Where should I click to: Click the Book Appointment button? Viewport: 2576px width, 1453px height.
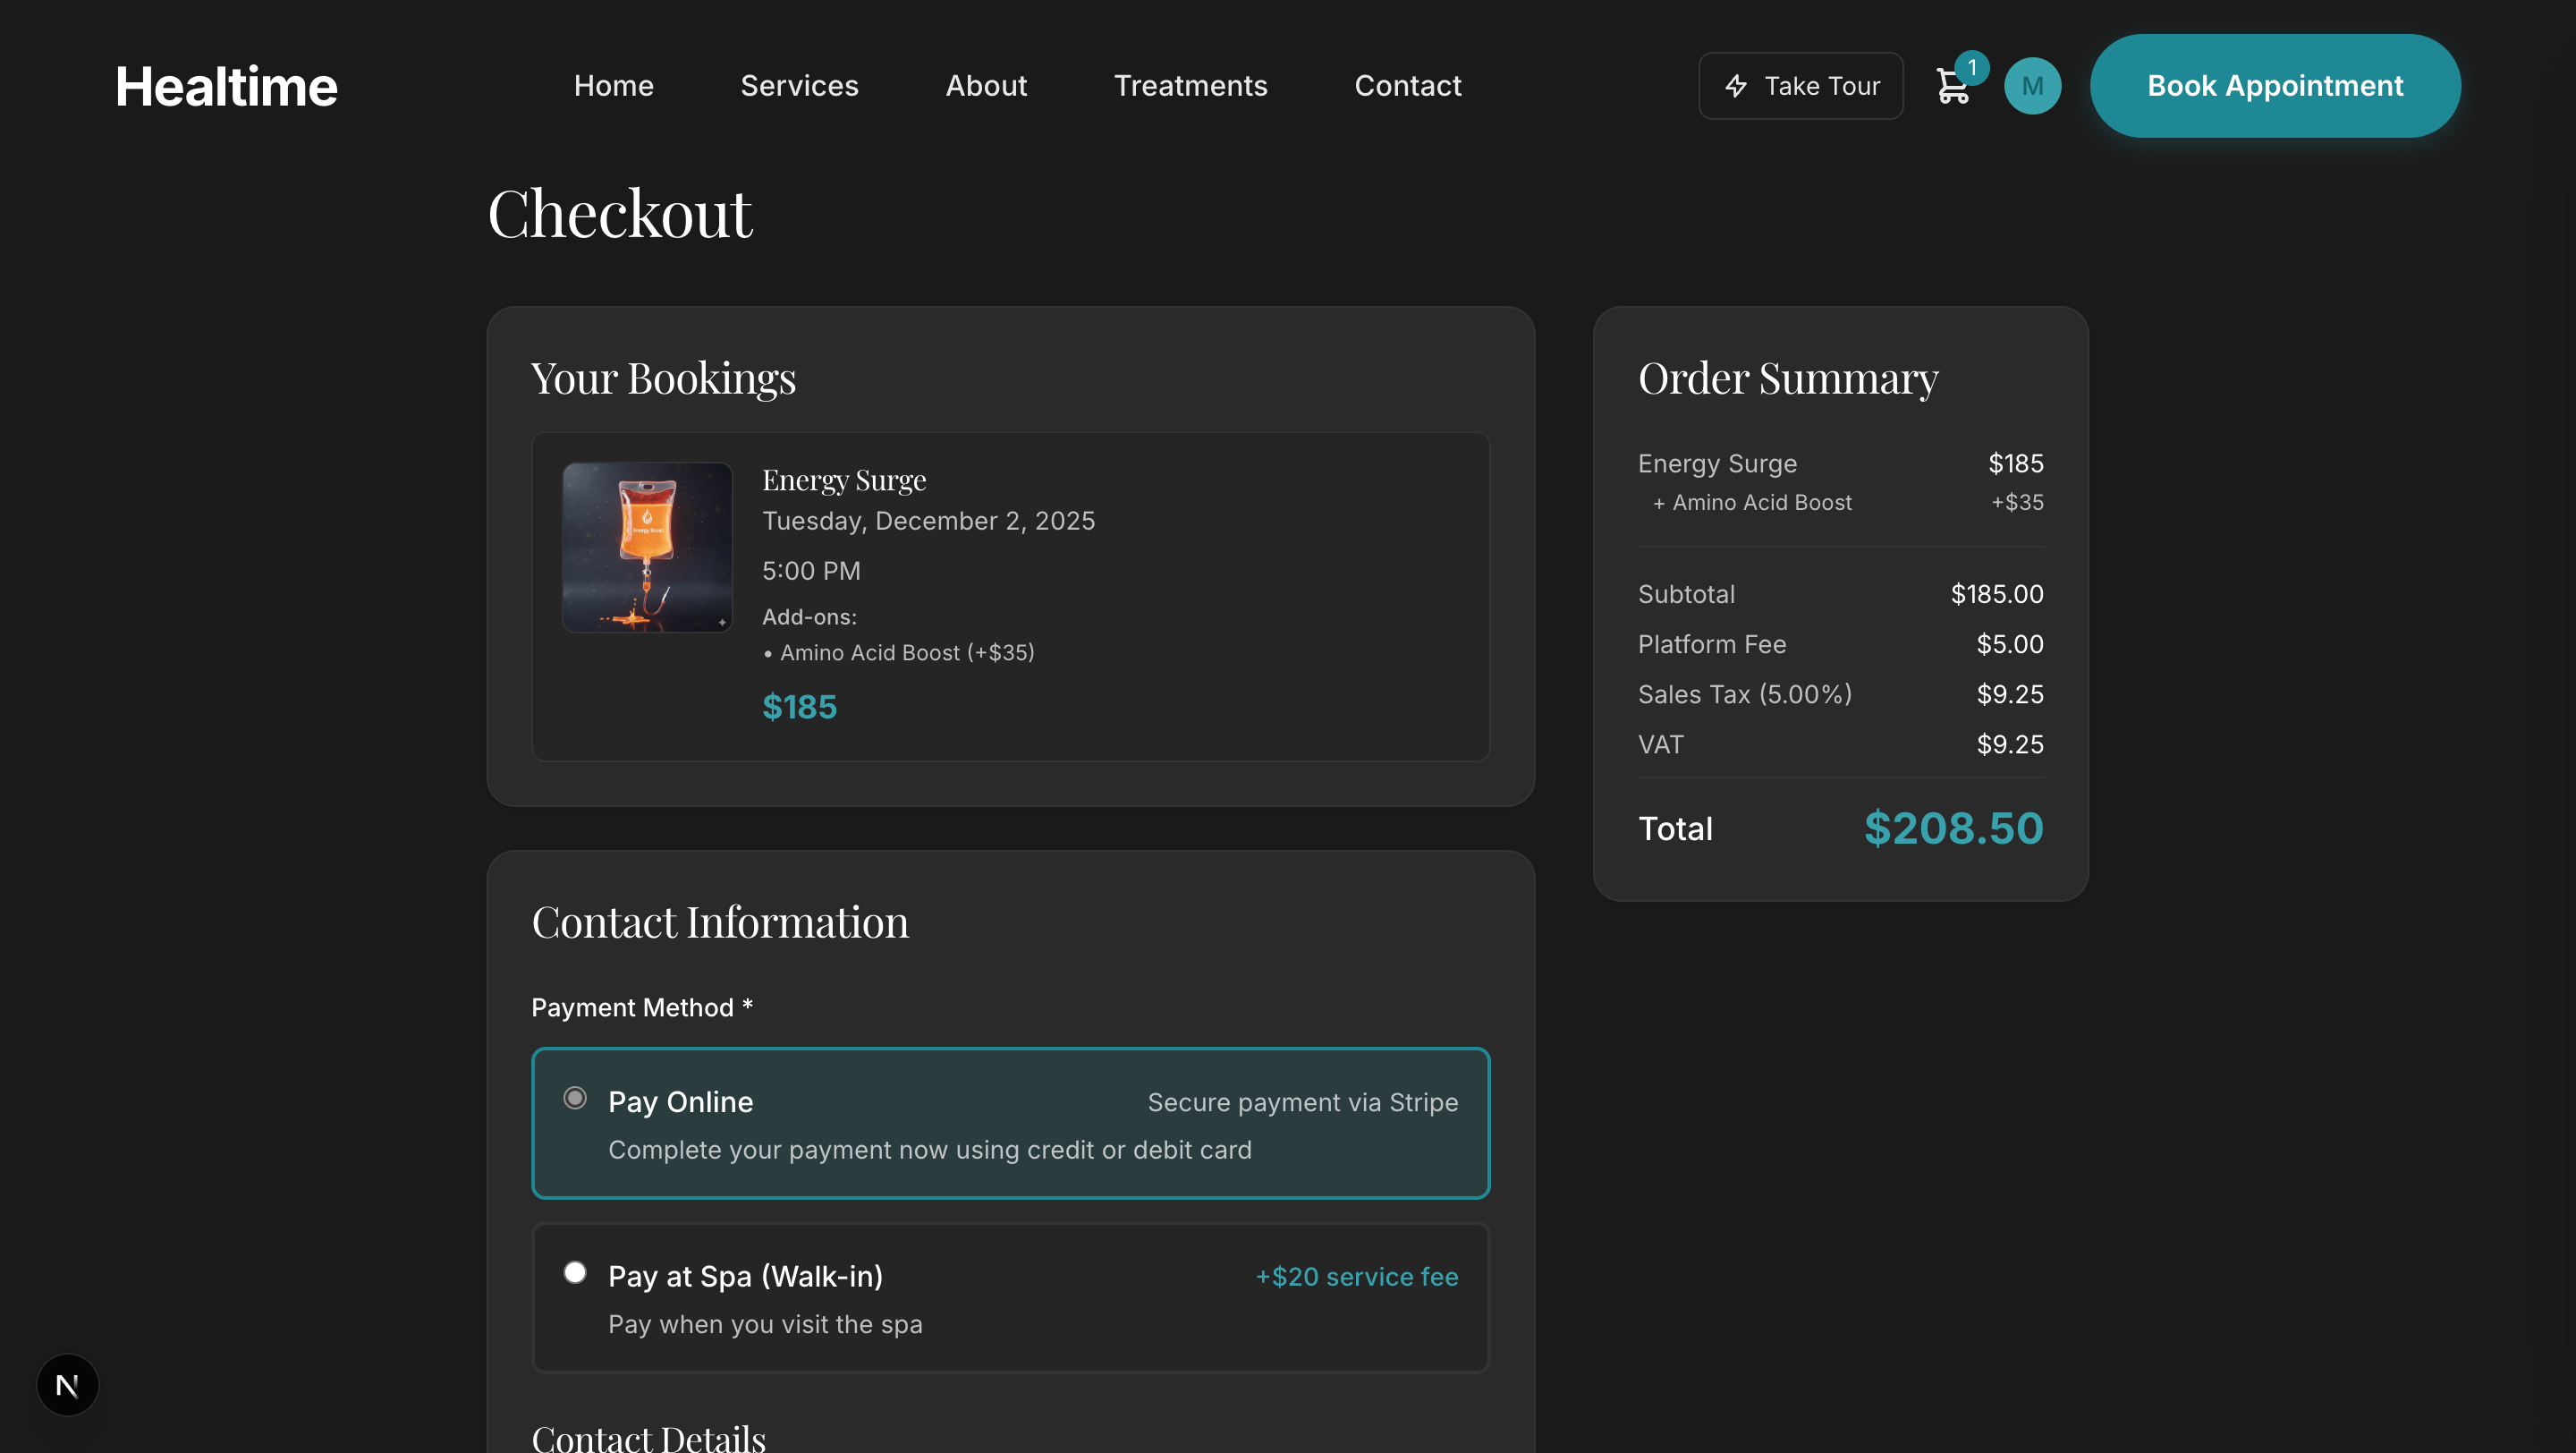(2274, 85)
